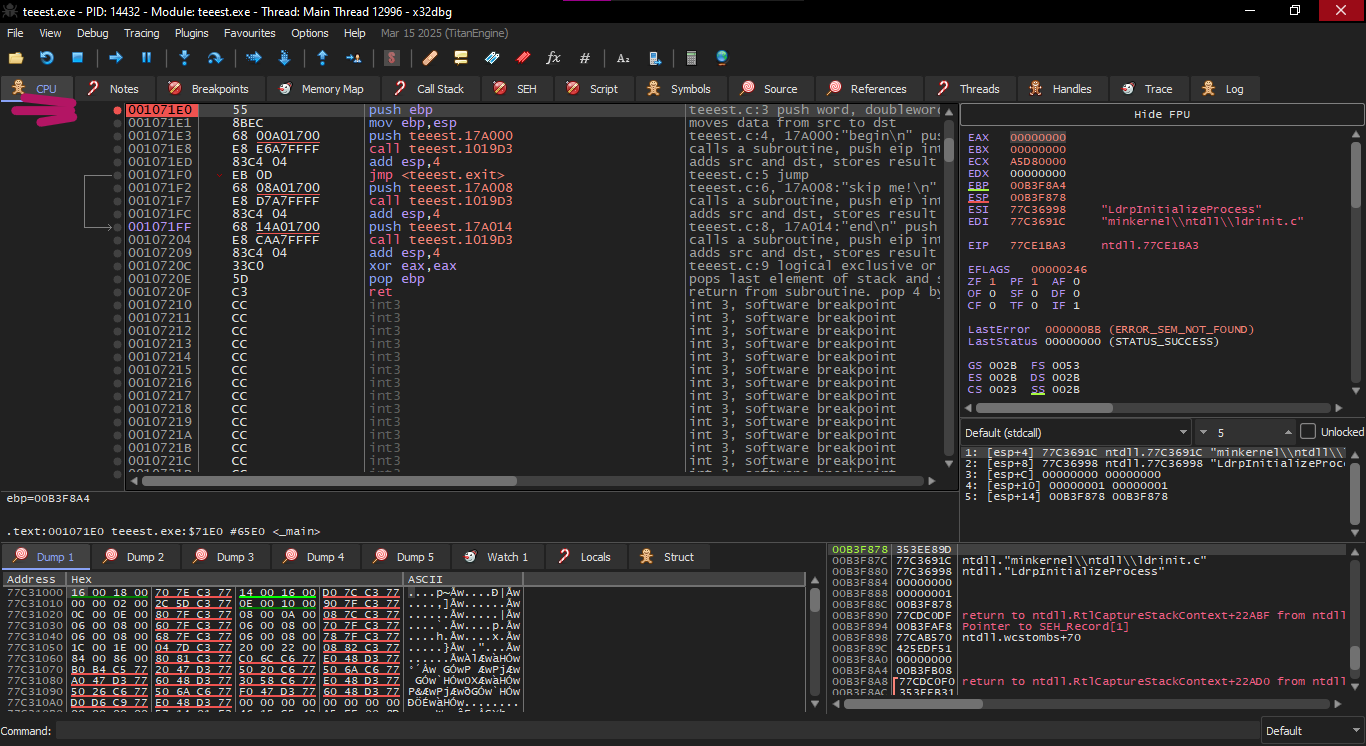1366x746 pixels.
Task: Click the Step Into toolbar icon
Action: (184, 58)
